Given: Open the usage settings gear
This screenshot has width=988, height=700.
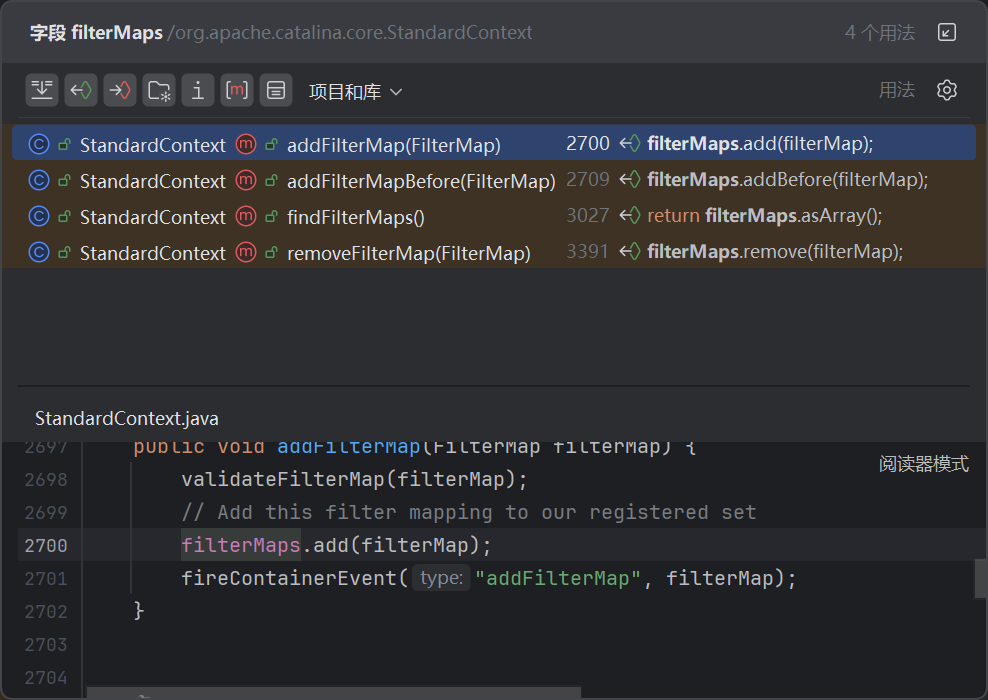Looking at the screenshot, I should 947,90.
